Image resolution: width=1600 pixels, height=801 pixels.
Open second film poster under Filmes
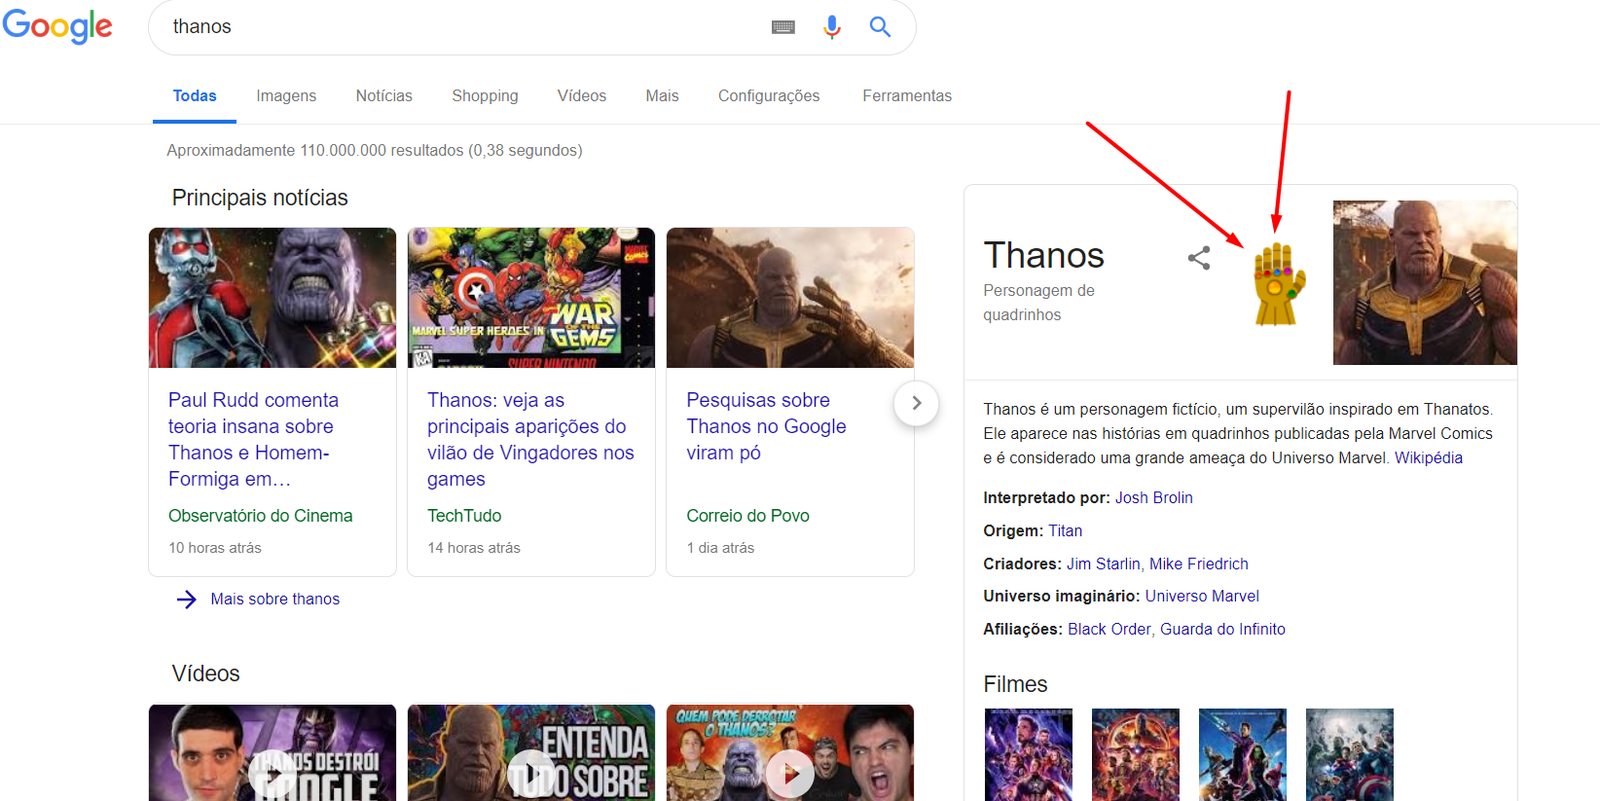pyautogui.click(x=1135, y=755)
